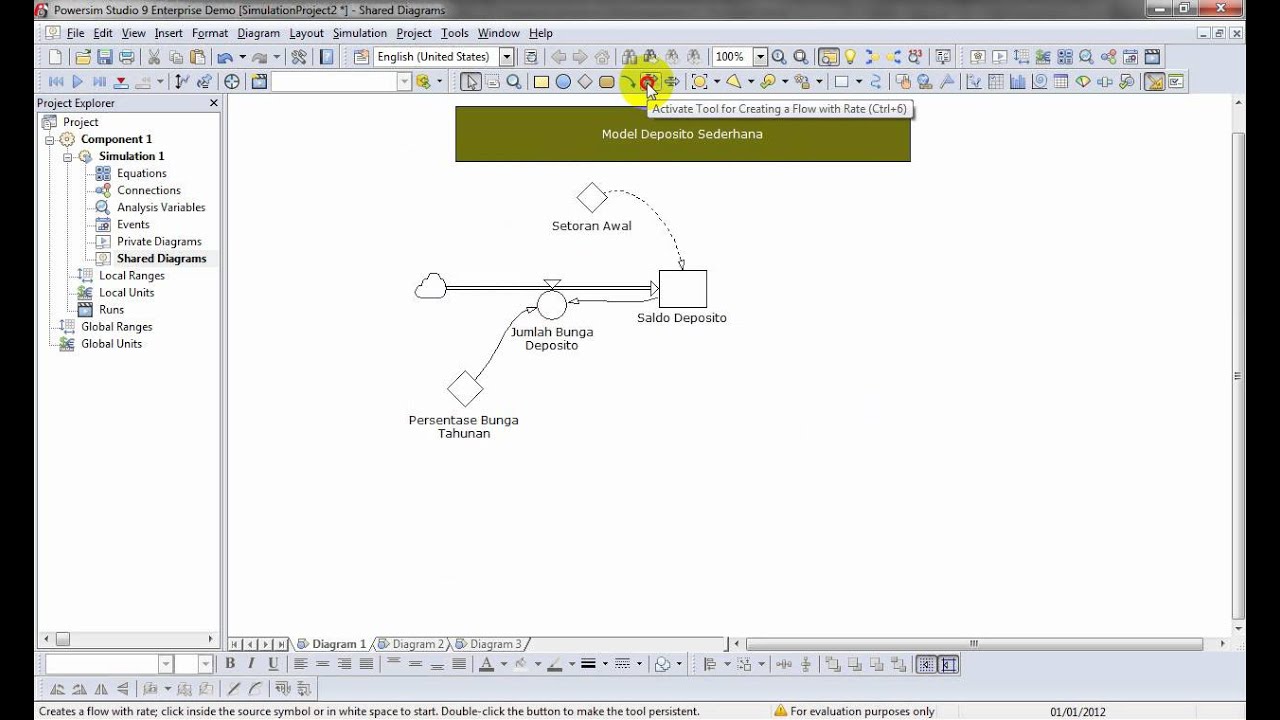The width and height of the screenshot is (1280, 720).
Task: Select Global Units in Project Explorer
Action: click(x=111, y=343)
